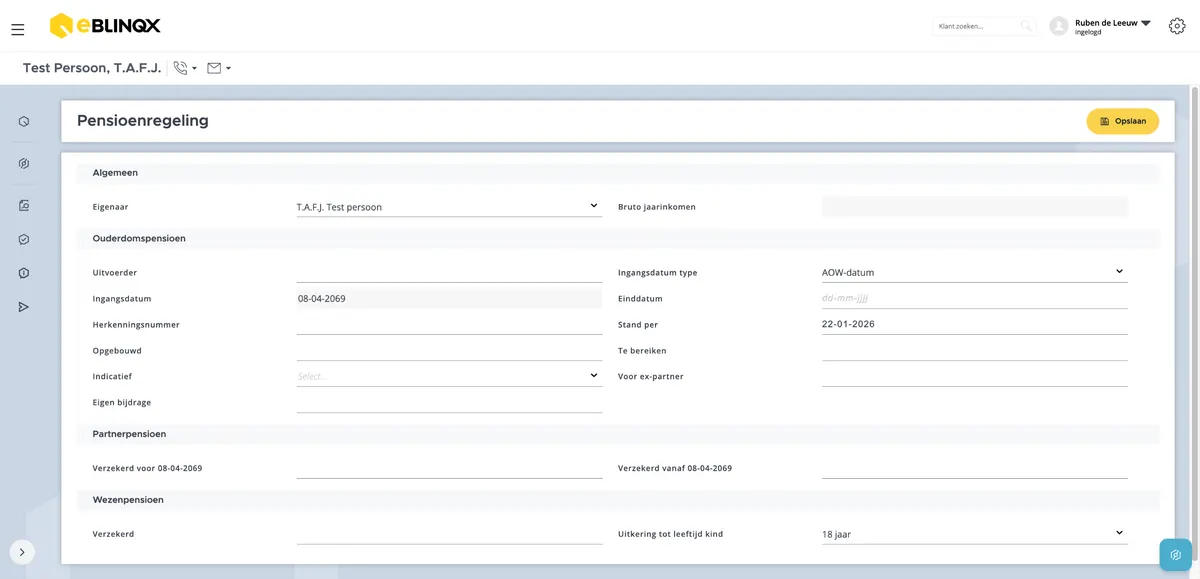
Task: Open the Indicatief dropdown
Action: [449, 376]
